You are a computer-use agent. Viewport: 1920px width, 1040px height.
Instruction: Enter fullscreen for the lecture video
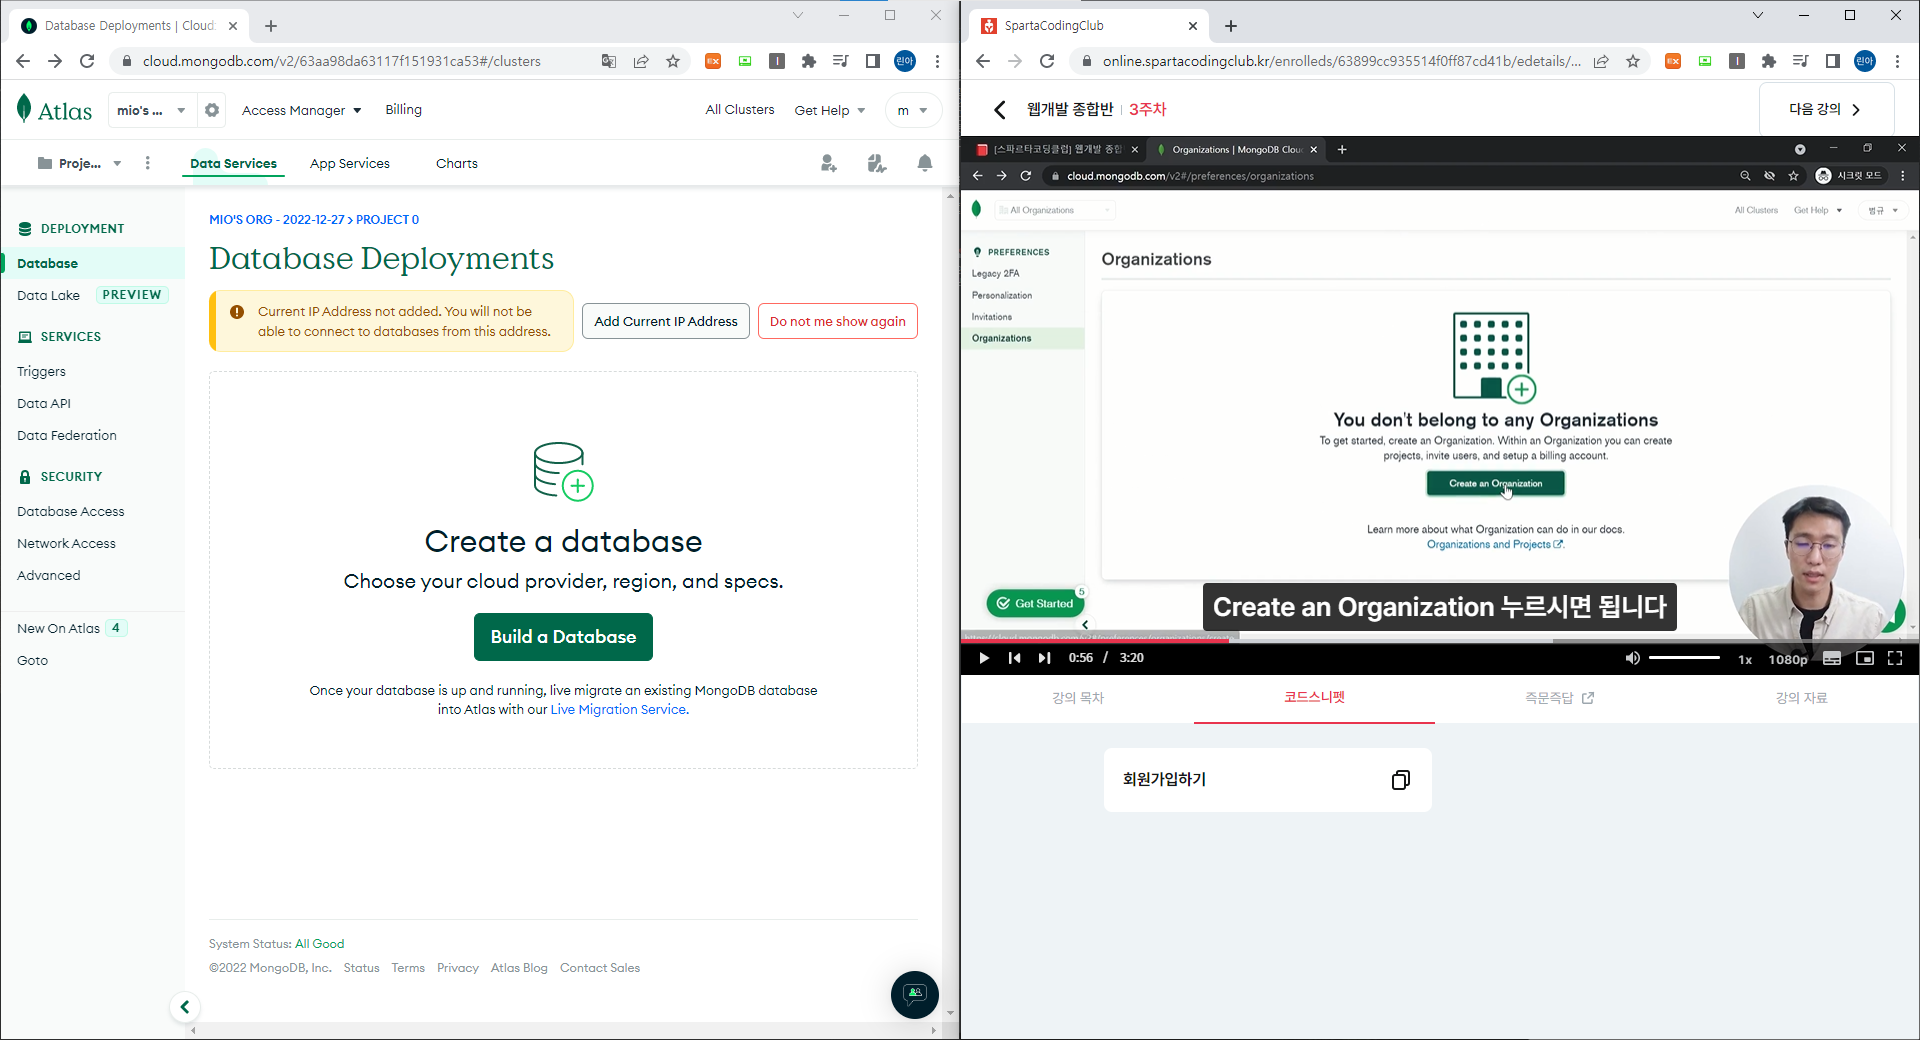point(1895,658)
